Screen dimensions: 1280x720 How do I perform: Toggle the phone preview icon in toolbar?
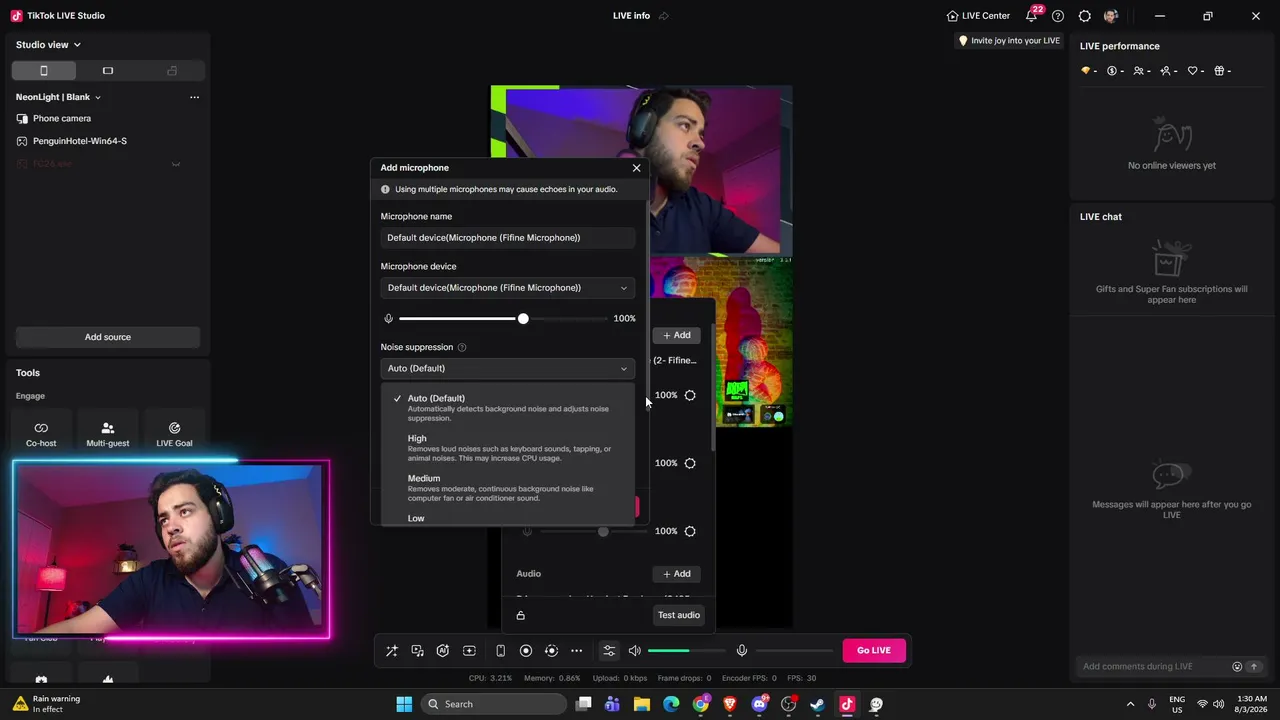click(x=500, y=651)
